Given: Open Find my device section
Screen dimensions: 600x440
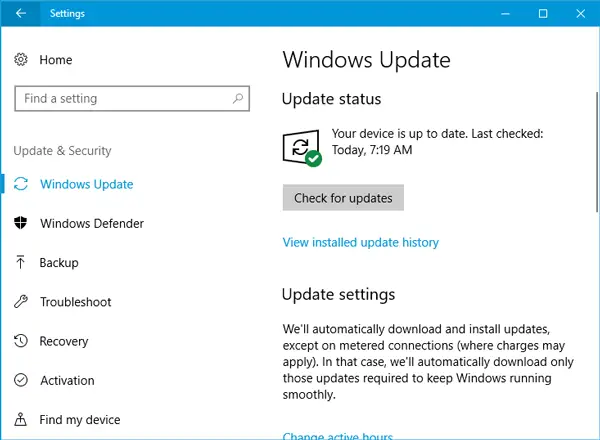Looking at the screenshot, I should 80,420.
